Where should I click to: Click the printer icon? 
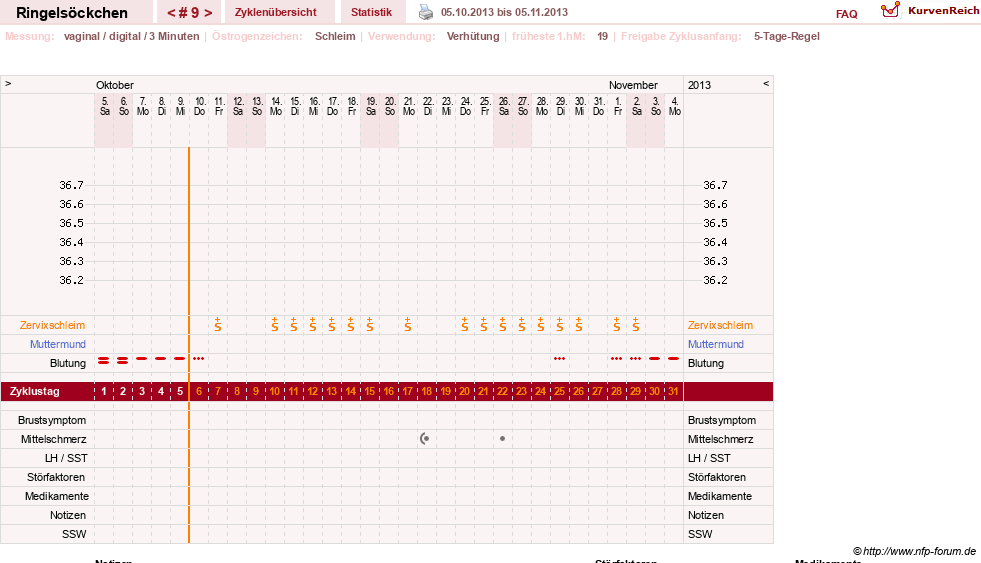425,12
